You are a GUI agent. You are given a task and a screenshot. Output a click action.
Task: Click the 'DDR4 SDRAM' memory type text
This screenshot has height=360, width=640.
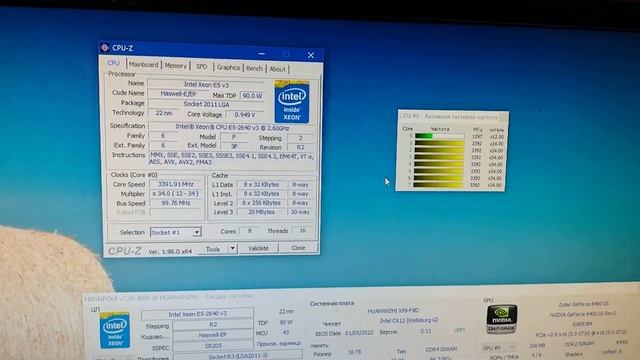tap(441, 349)
